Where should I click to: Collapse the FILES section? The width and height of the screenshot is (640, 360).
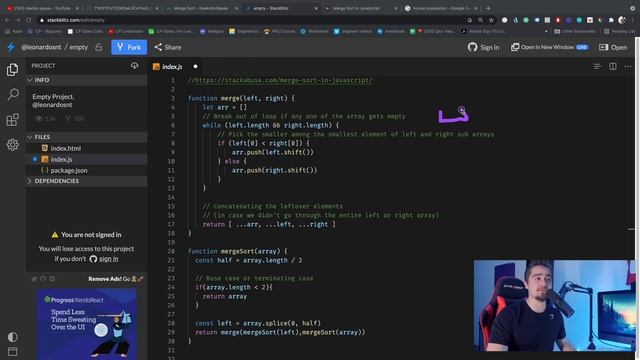pyautogui.click(x=87, y=137)
